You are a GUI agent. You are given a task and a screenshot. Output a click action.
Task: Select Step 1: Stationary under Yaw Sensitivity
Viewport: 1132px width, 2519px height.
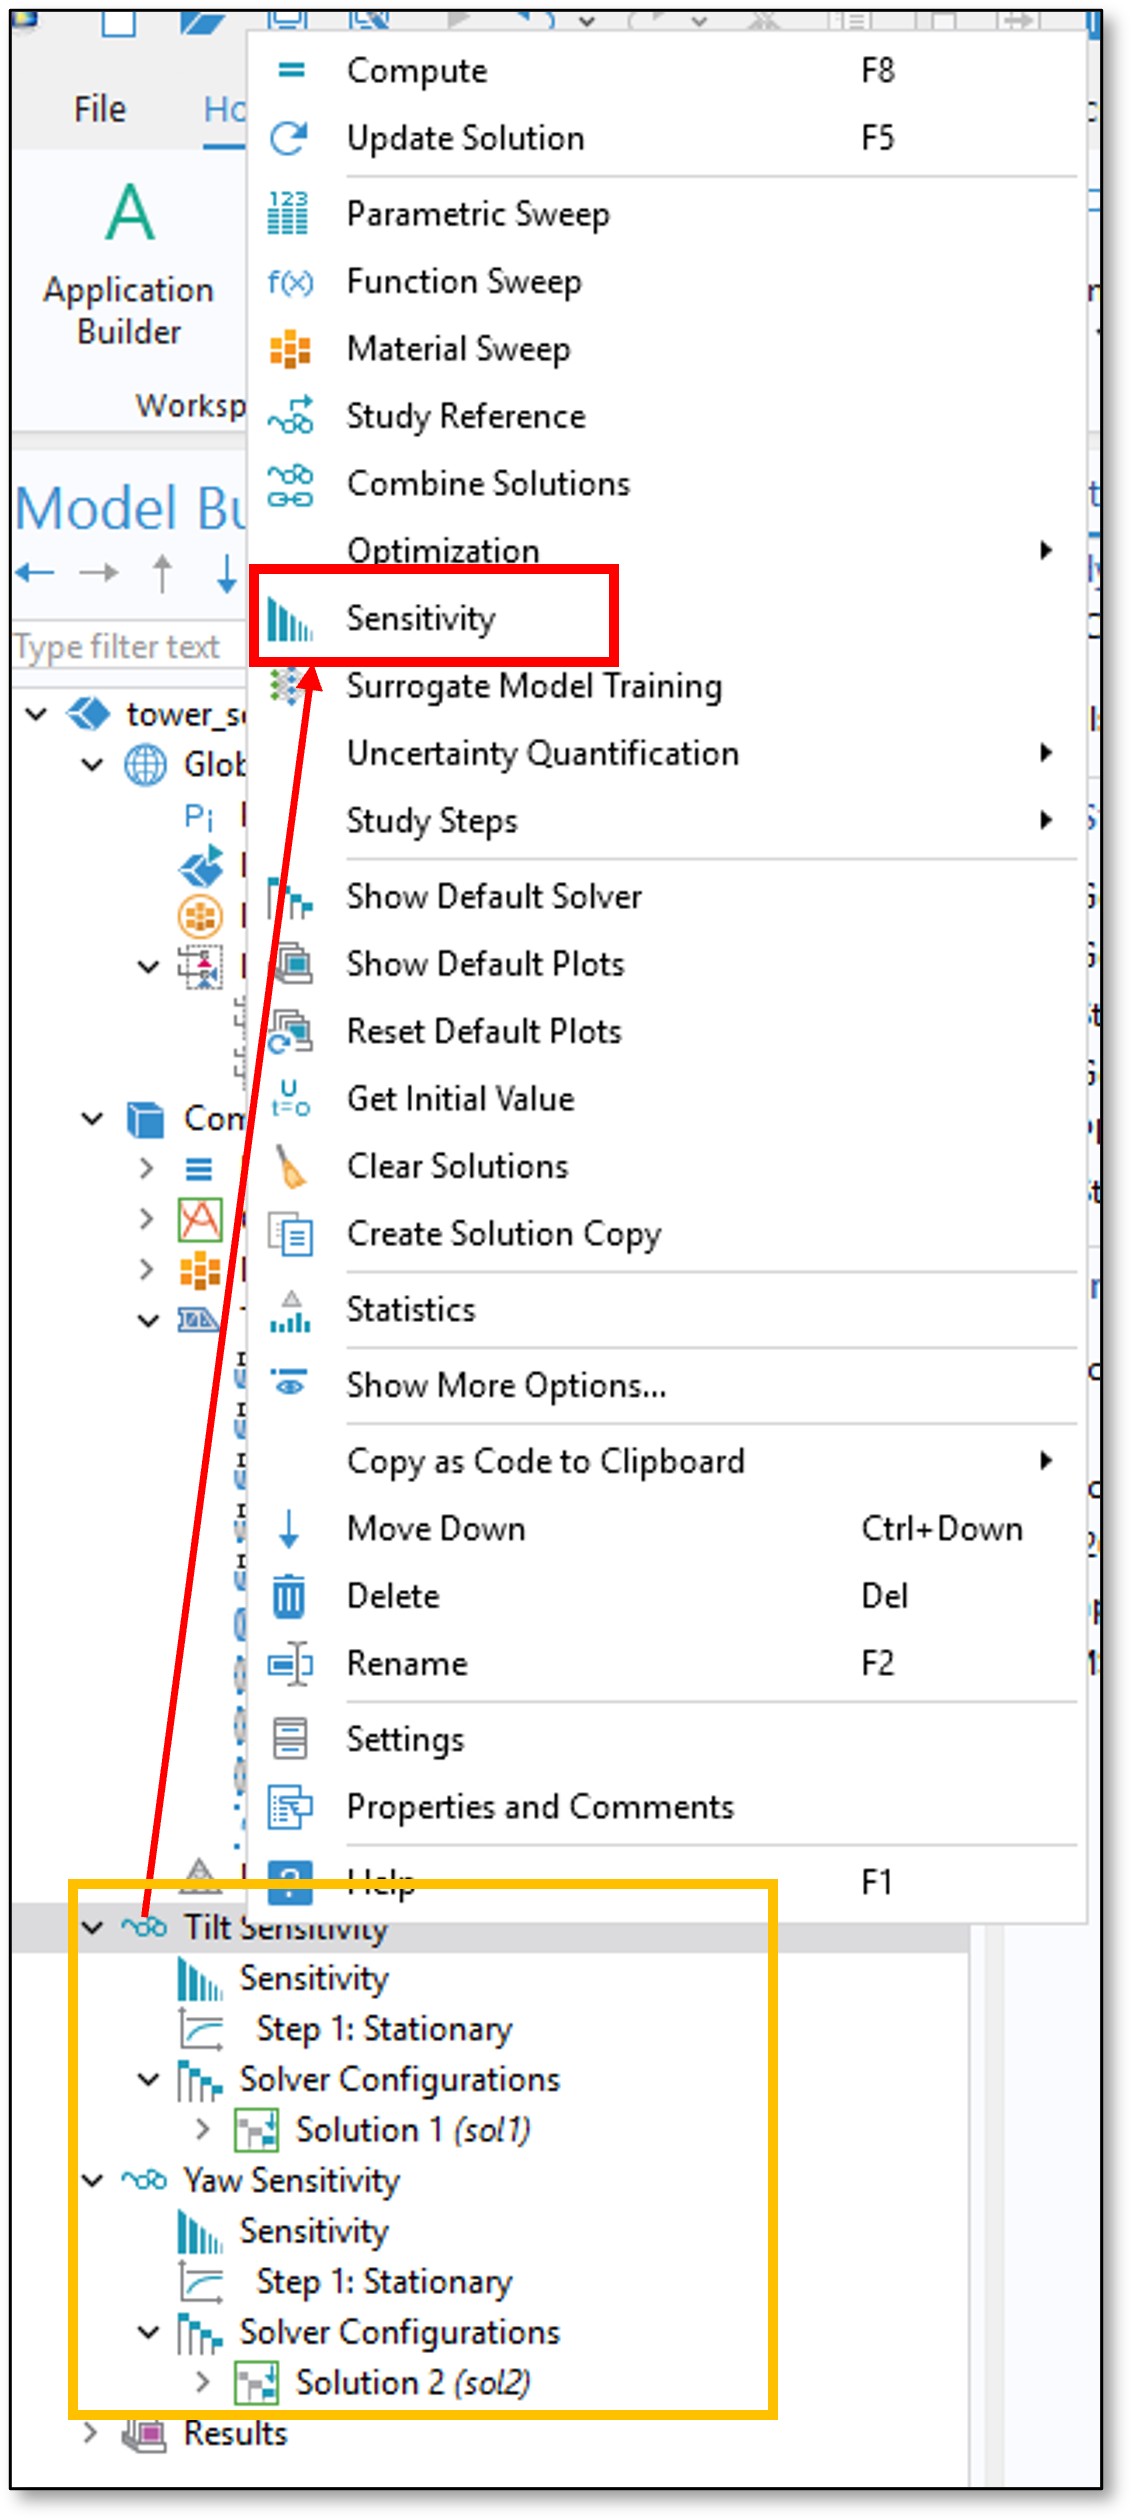[x=384, y=2281]
